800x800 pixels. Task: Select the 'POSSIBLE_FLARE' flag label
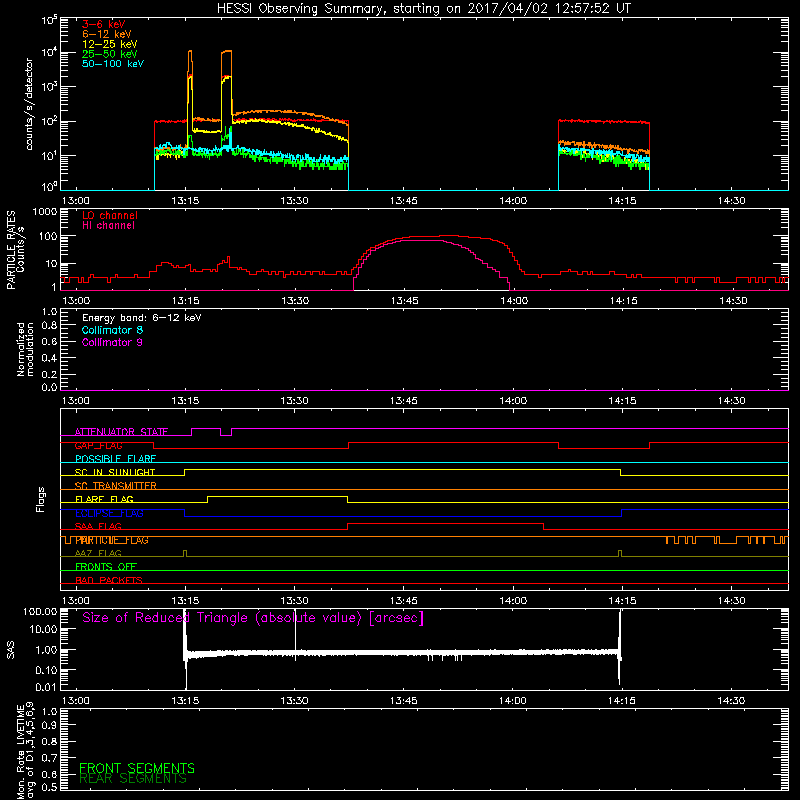click(115, 459)
